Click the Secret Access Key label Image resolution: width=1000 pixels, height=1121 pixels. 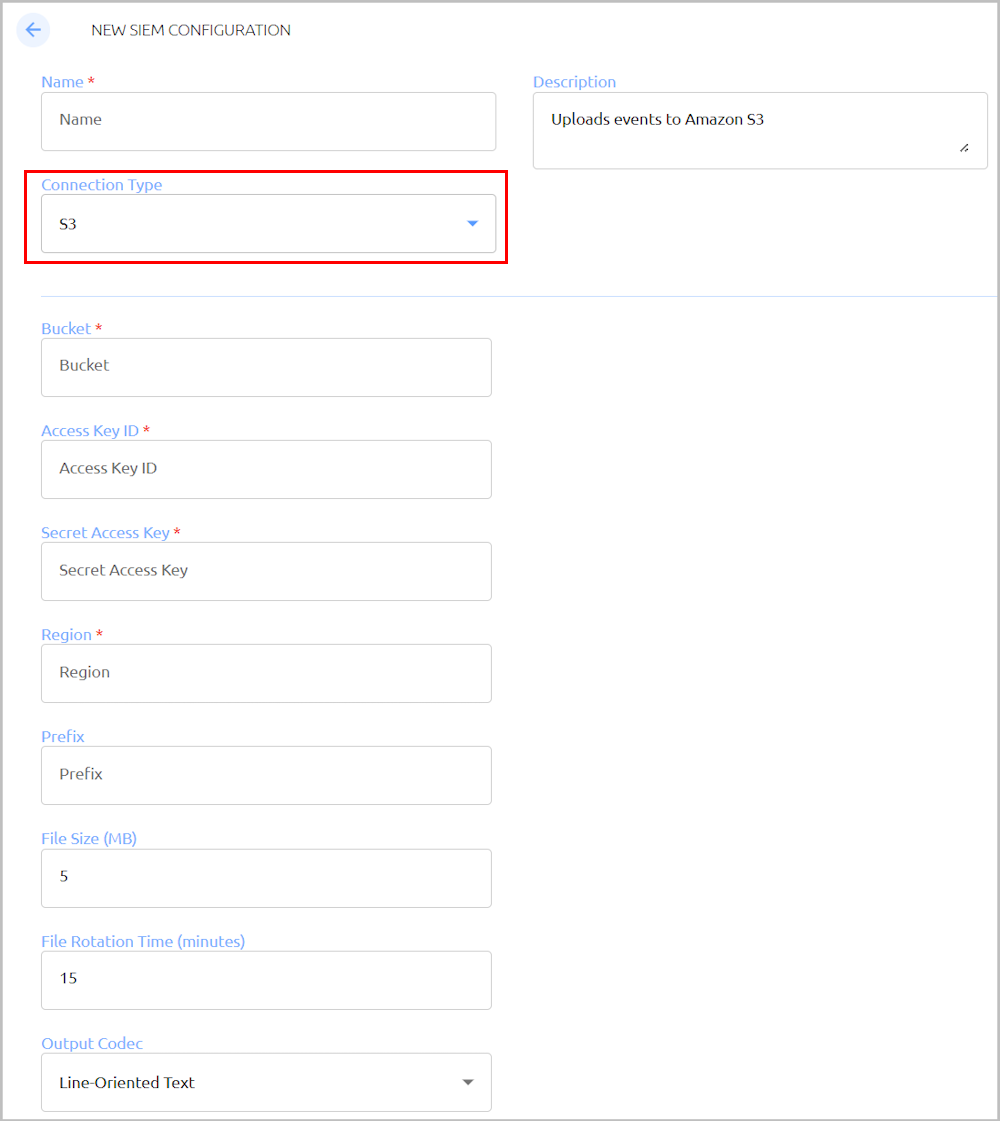click(106, 533)
